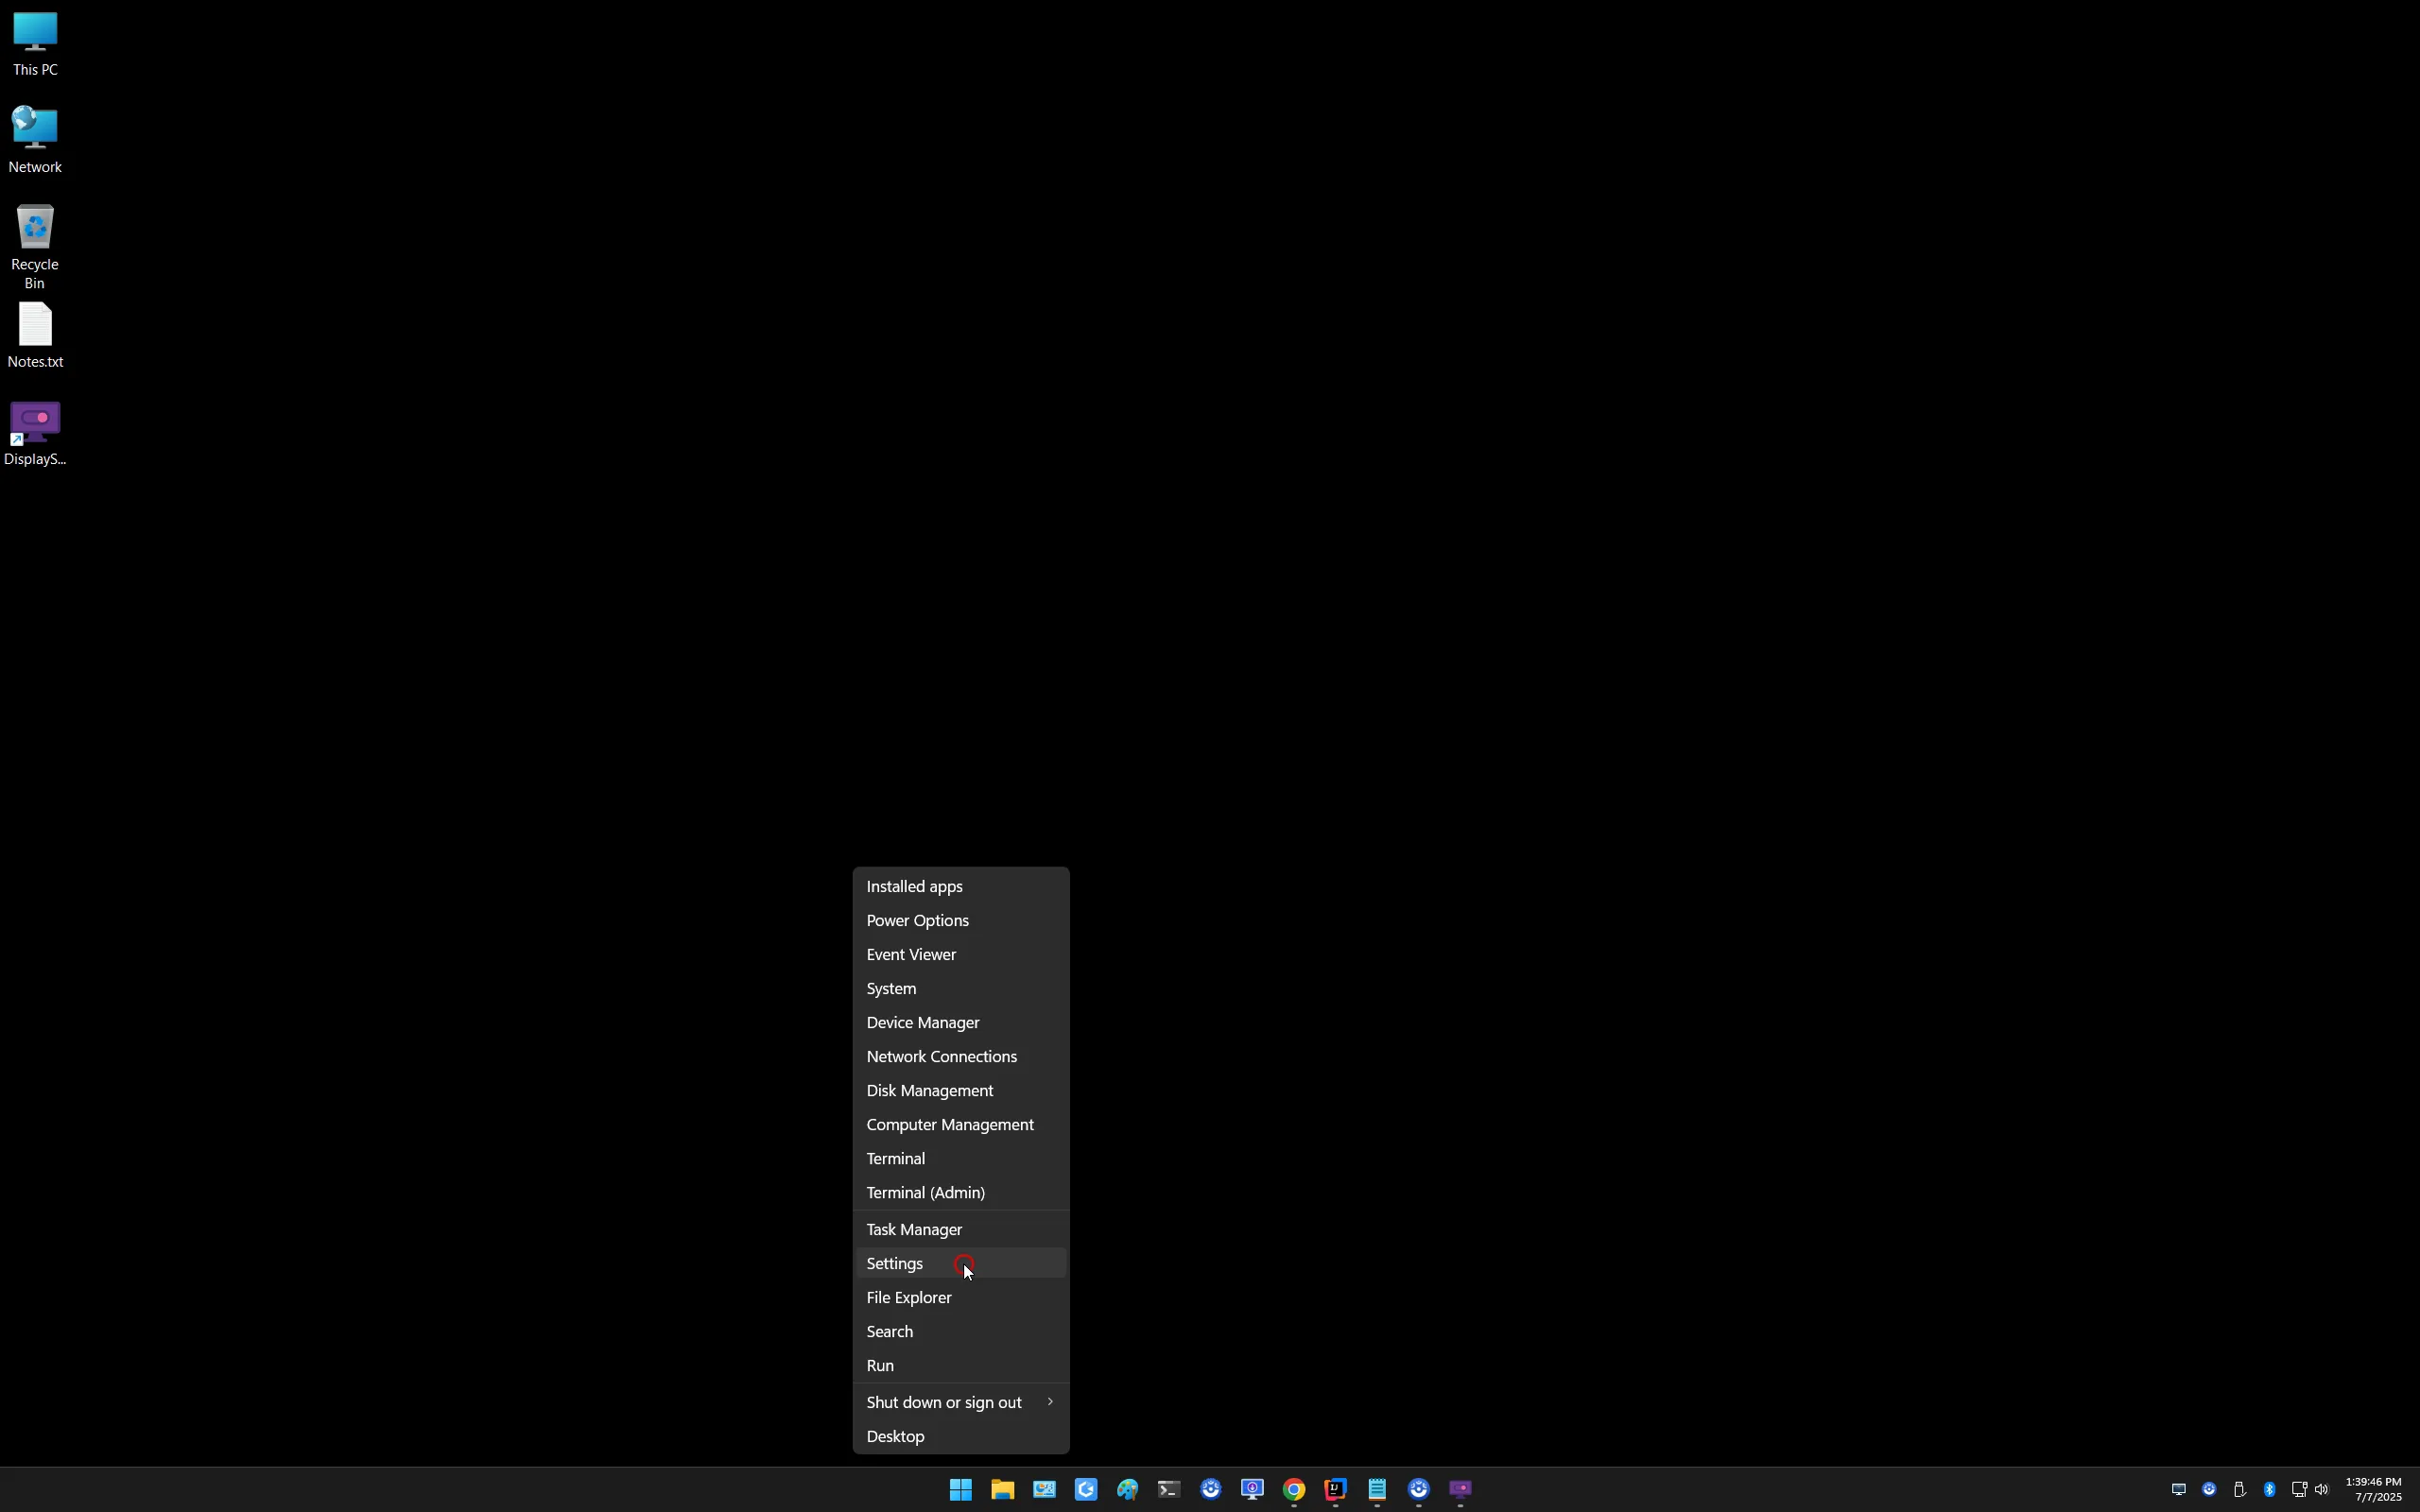Open the blue round icon right of taskbar Notepad
2420x1512 pixels.
click(1419, 1490)
